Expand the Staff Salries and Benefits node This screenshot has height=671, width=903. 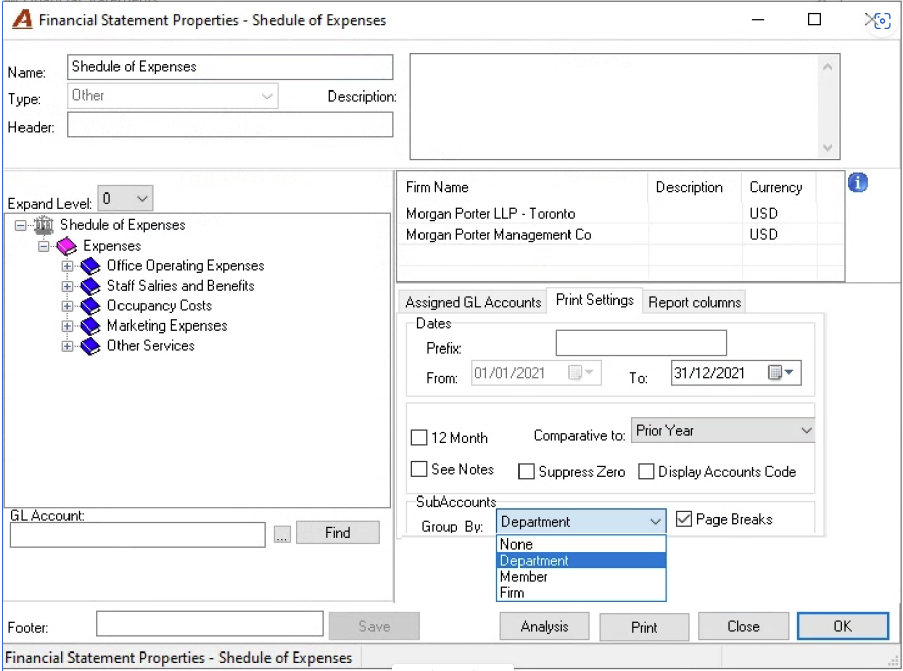click(67, 286)
